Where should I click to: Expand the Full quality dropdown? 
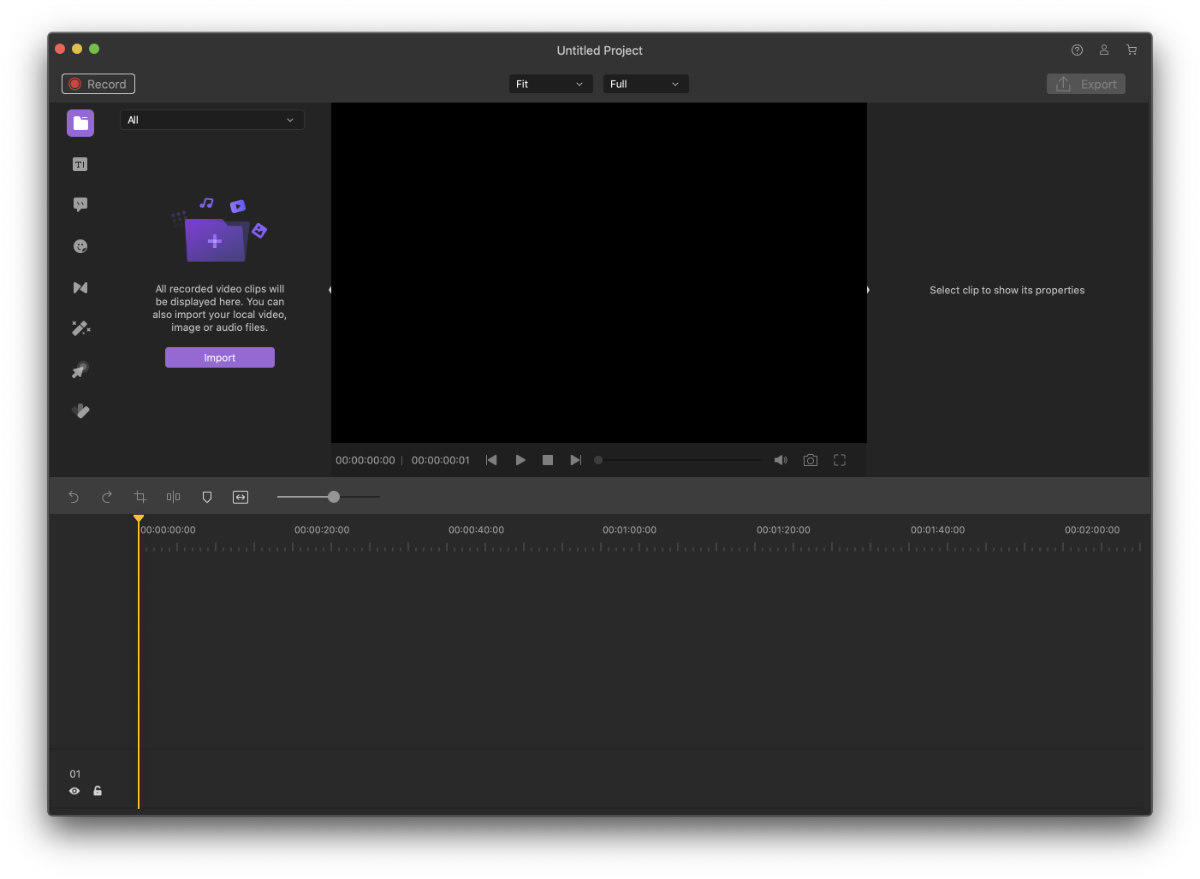coord(645,84)
